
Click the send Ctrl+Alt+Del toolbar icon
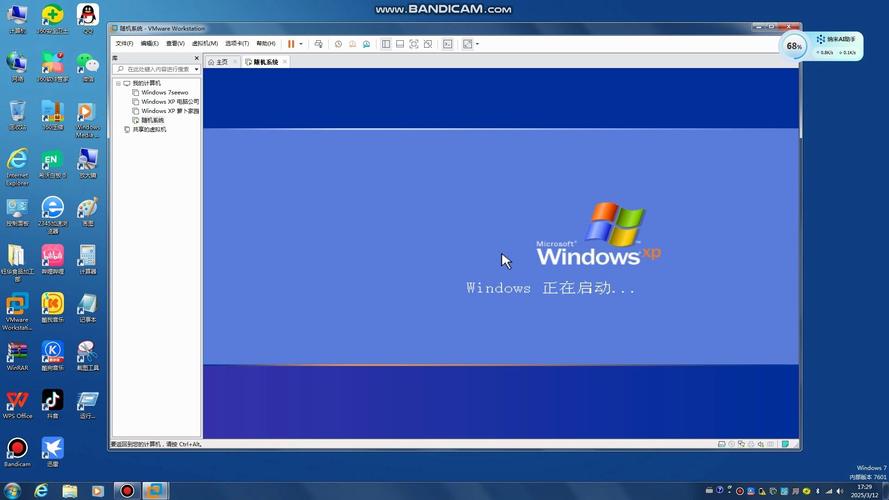tap(318, 44)
